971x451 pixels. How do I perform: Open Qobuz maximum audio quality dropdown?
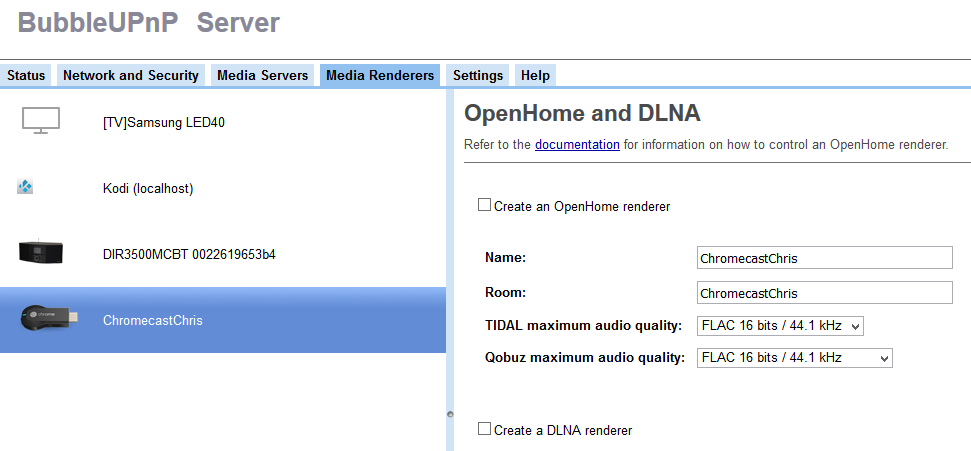(794, 358)
